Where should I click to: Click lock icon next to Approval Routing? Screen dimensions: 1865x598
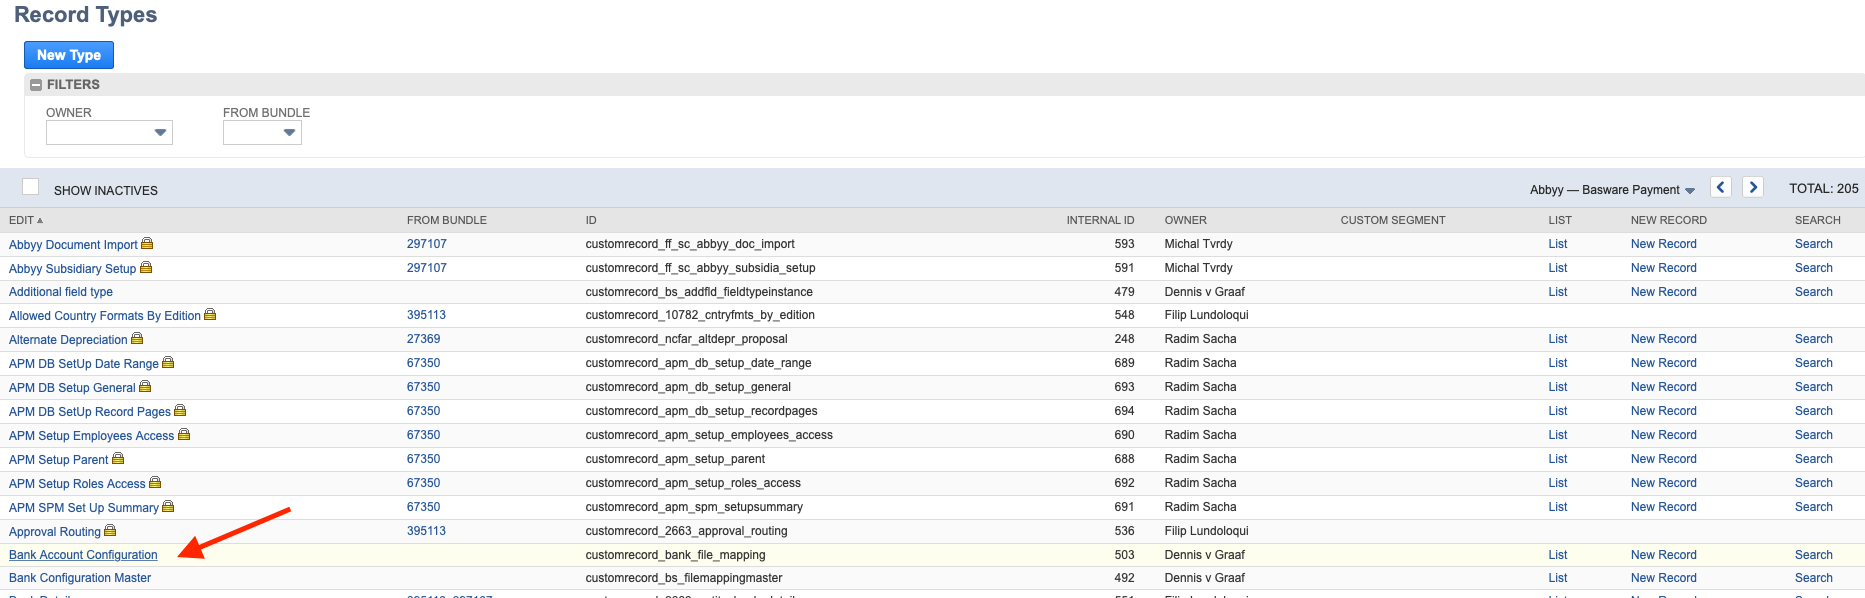pyautogui.click(x=110, y=531)
